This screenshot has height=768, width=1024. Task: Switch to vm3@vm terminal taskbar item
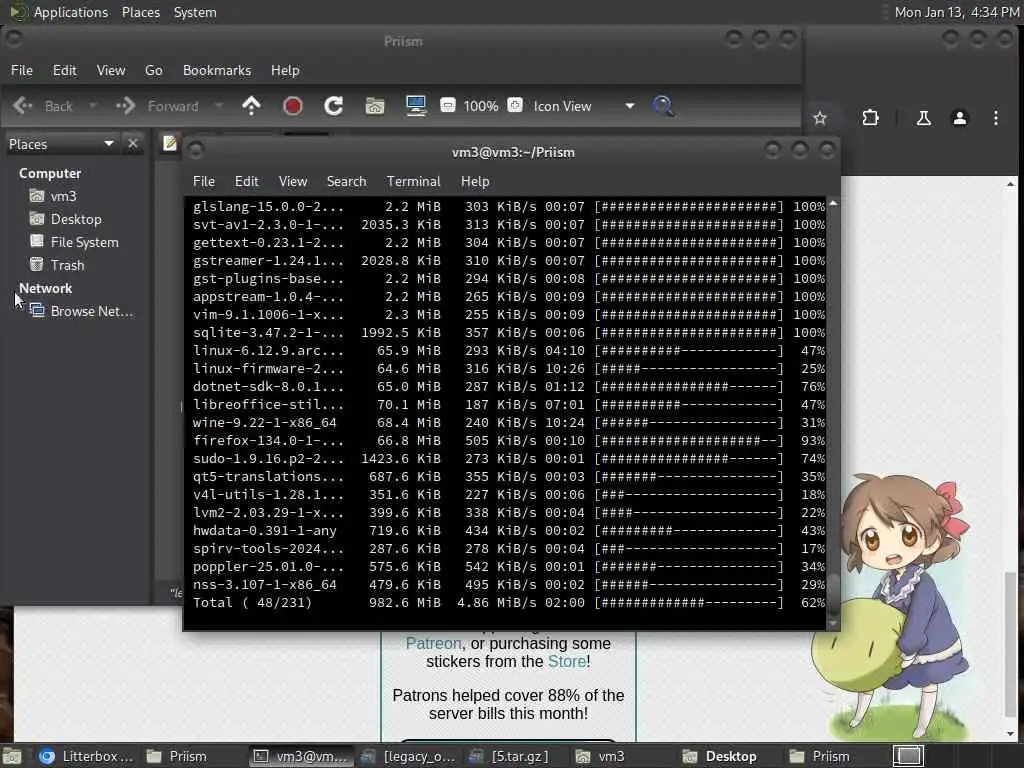pos(301,756)
